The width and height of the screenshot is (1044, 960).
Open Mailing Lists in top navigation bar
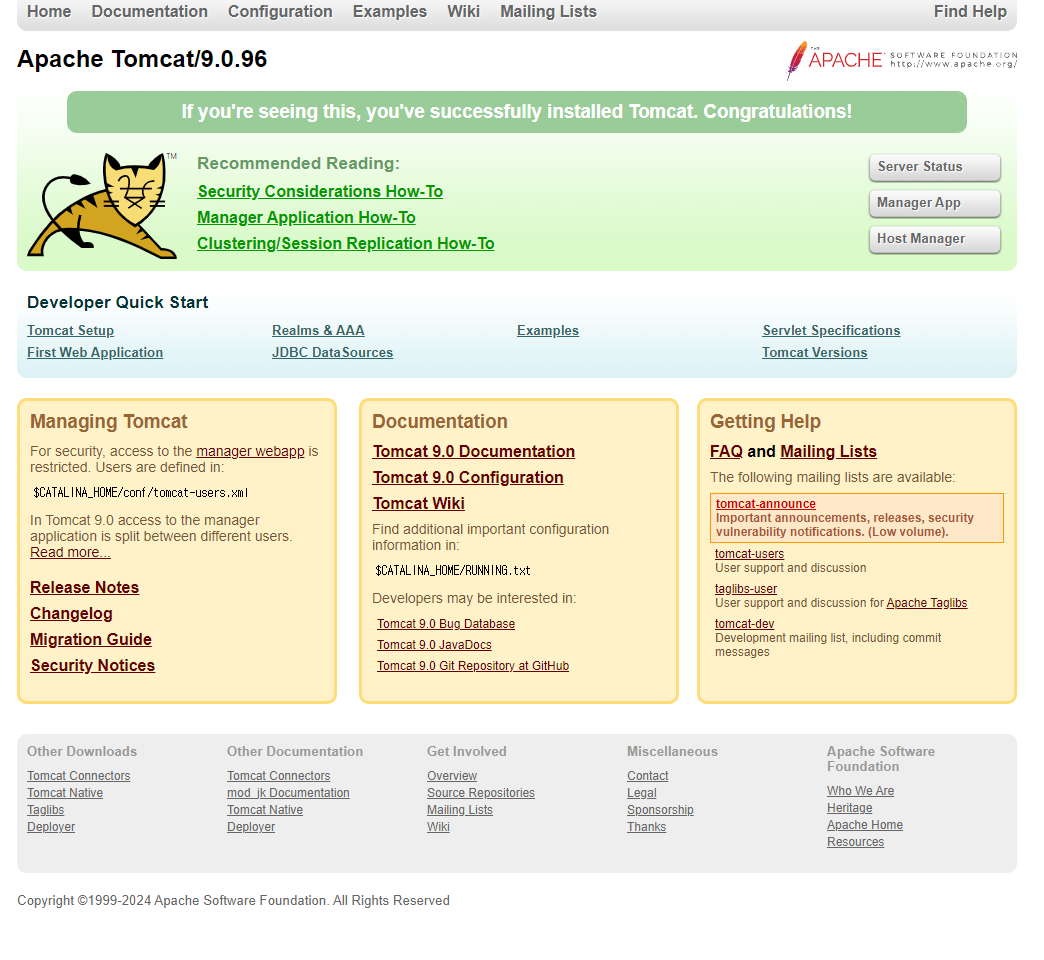(x=548, y=11)
